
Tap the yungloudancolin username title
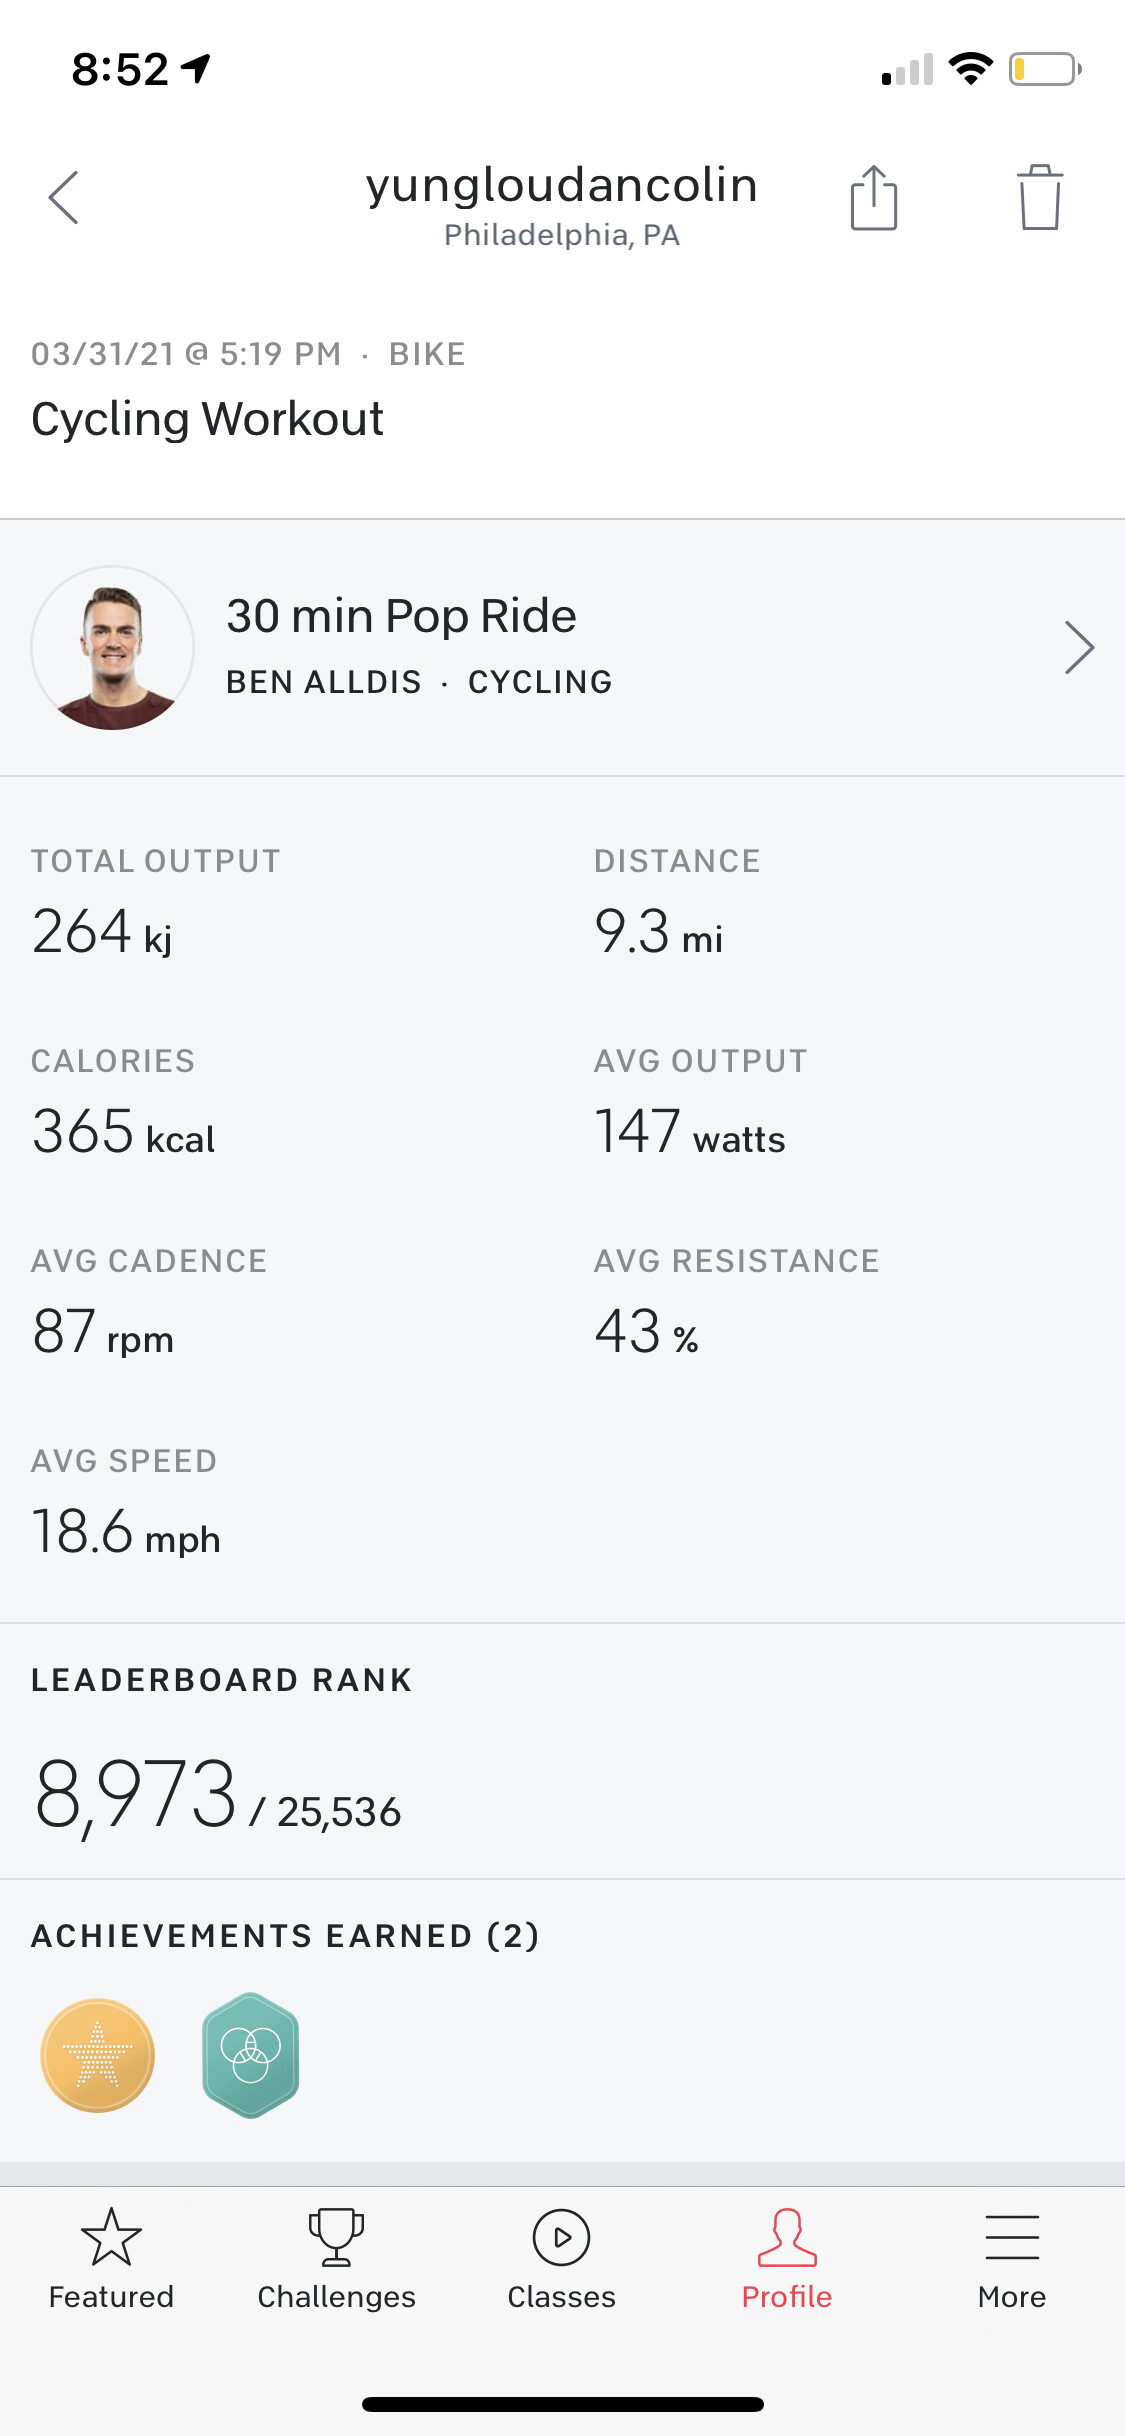click(561, 186)
